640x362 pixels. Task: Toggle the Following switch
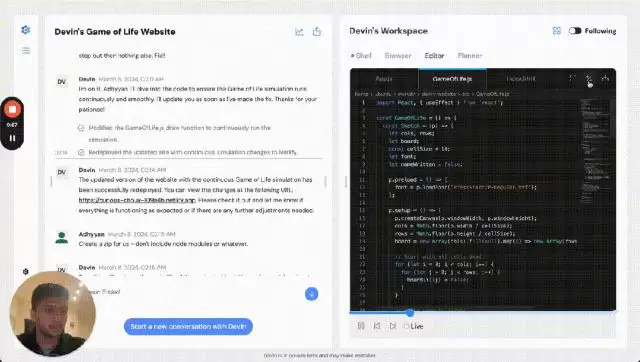tap(575, 31)
